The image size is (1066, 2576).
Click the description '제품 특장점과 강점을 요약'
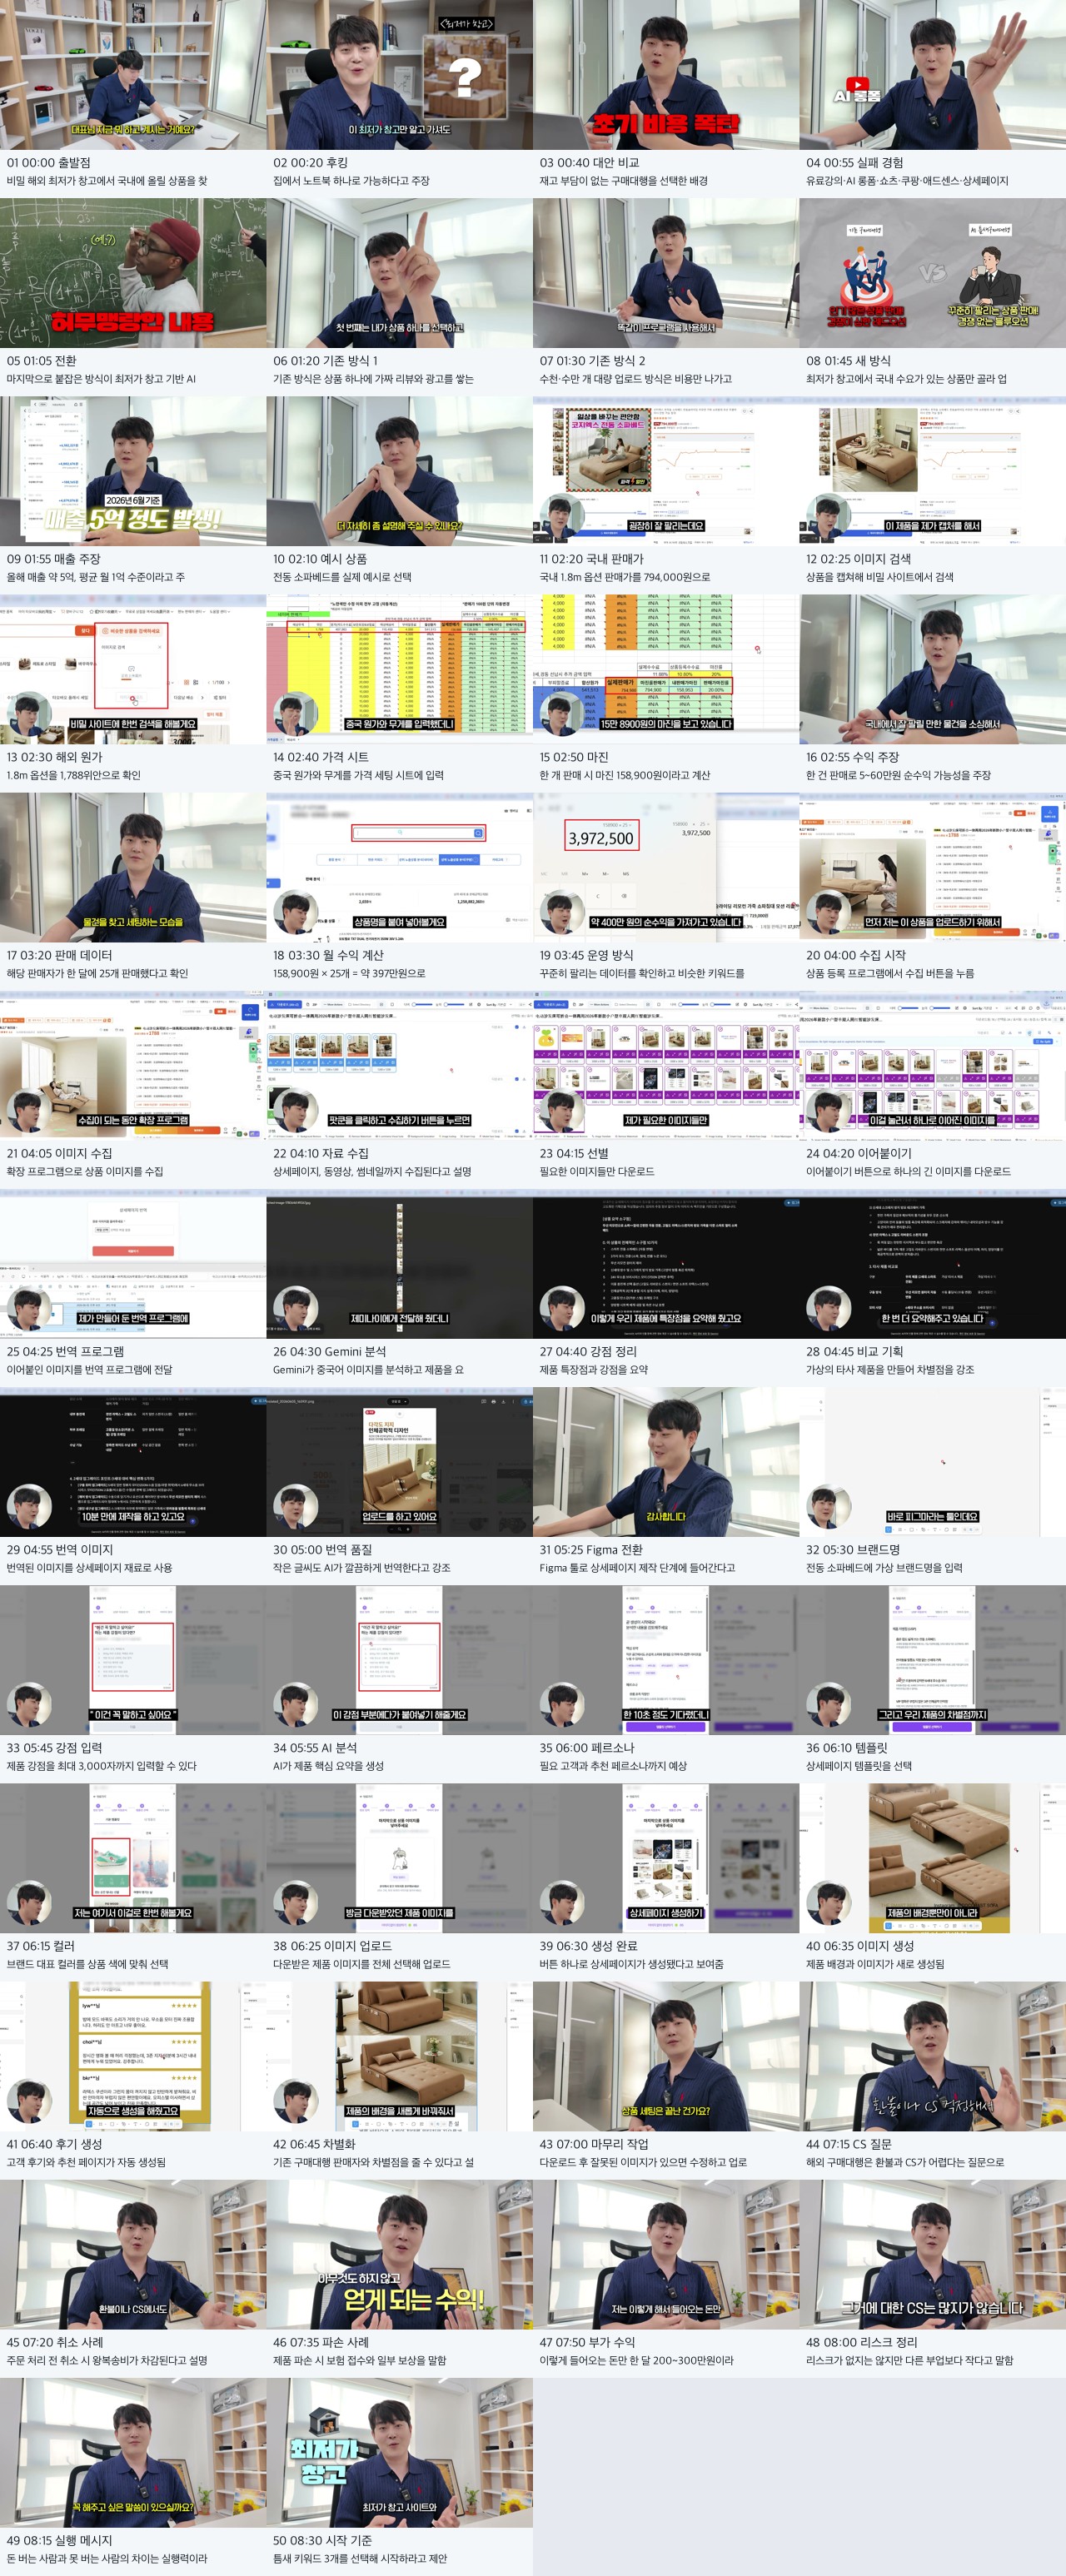594,1370
